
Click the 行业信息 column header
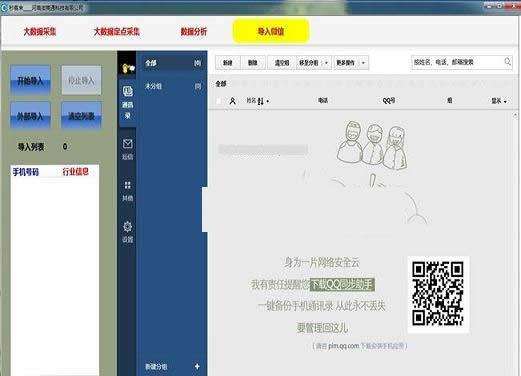click(x=76, y=172)
